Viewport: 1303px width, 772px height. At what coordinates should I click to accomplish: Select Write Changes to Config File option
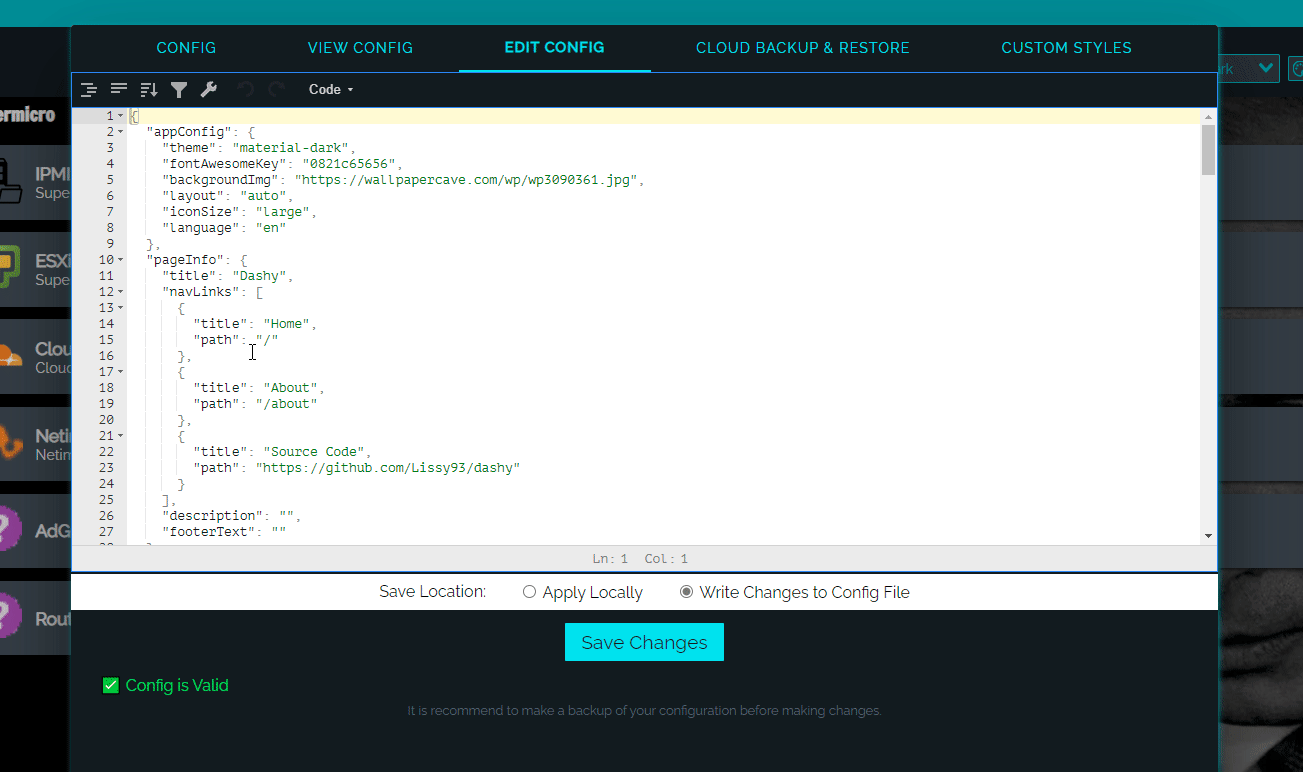tap(686, 592)
